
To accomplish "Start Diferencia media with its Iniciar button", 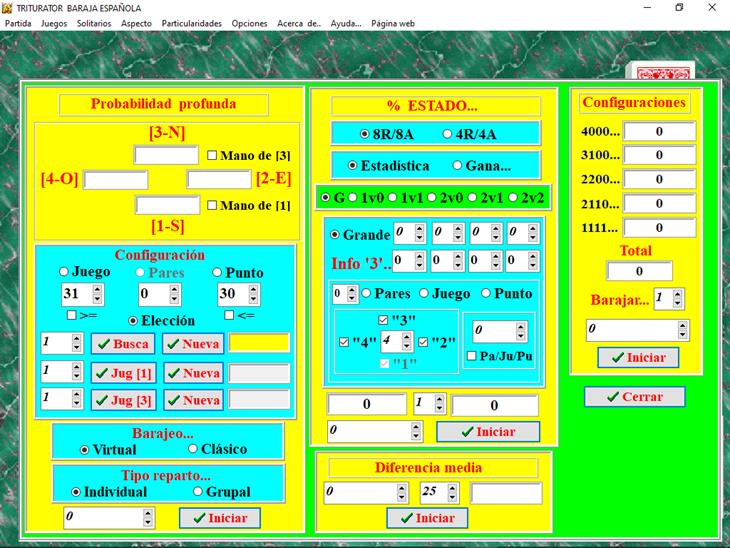I will tap(426, 518).
